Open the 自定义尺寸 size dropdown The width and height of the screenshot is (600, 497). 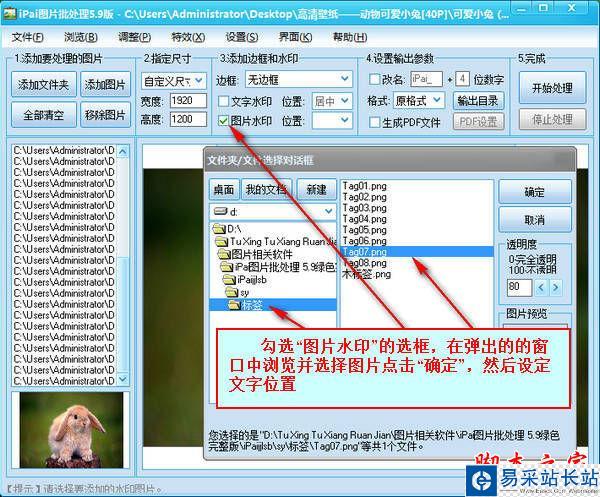(x=174, y=81)
